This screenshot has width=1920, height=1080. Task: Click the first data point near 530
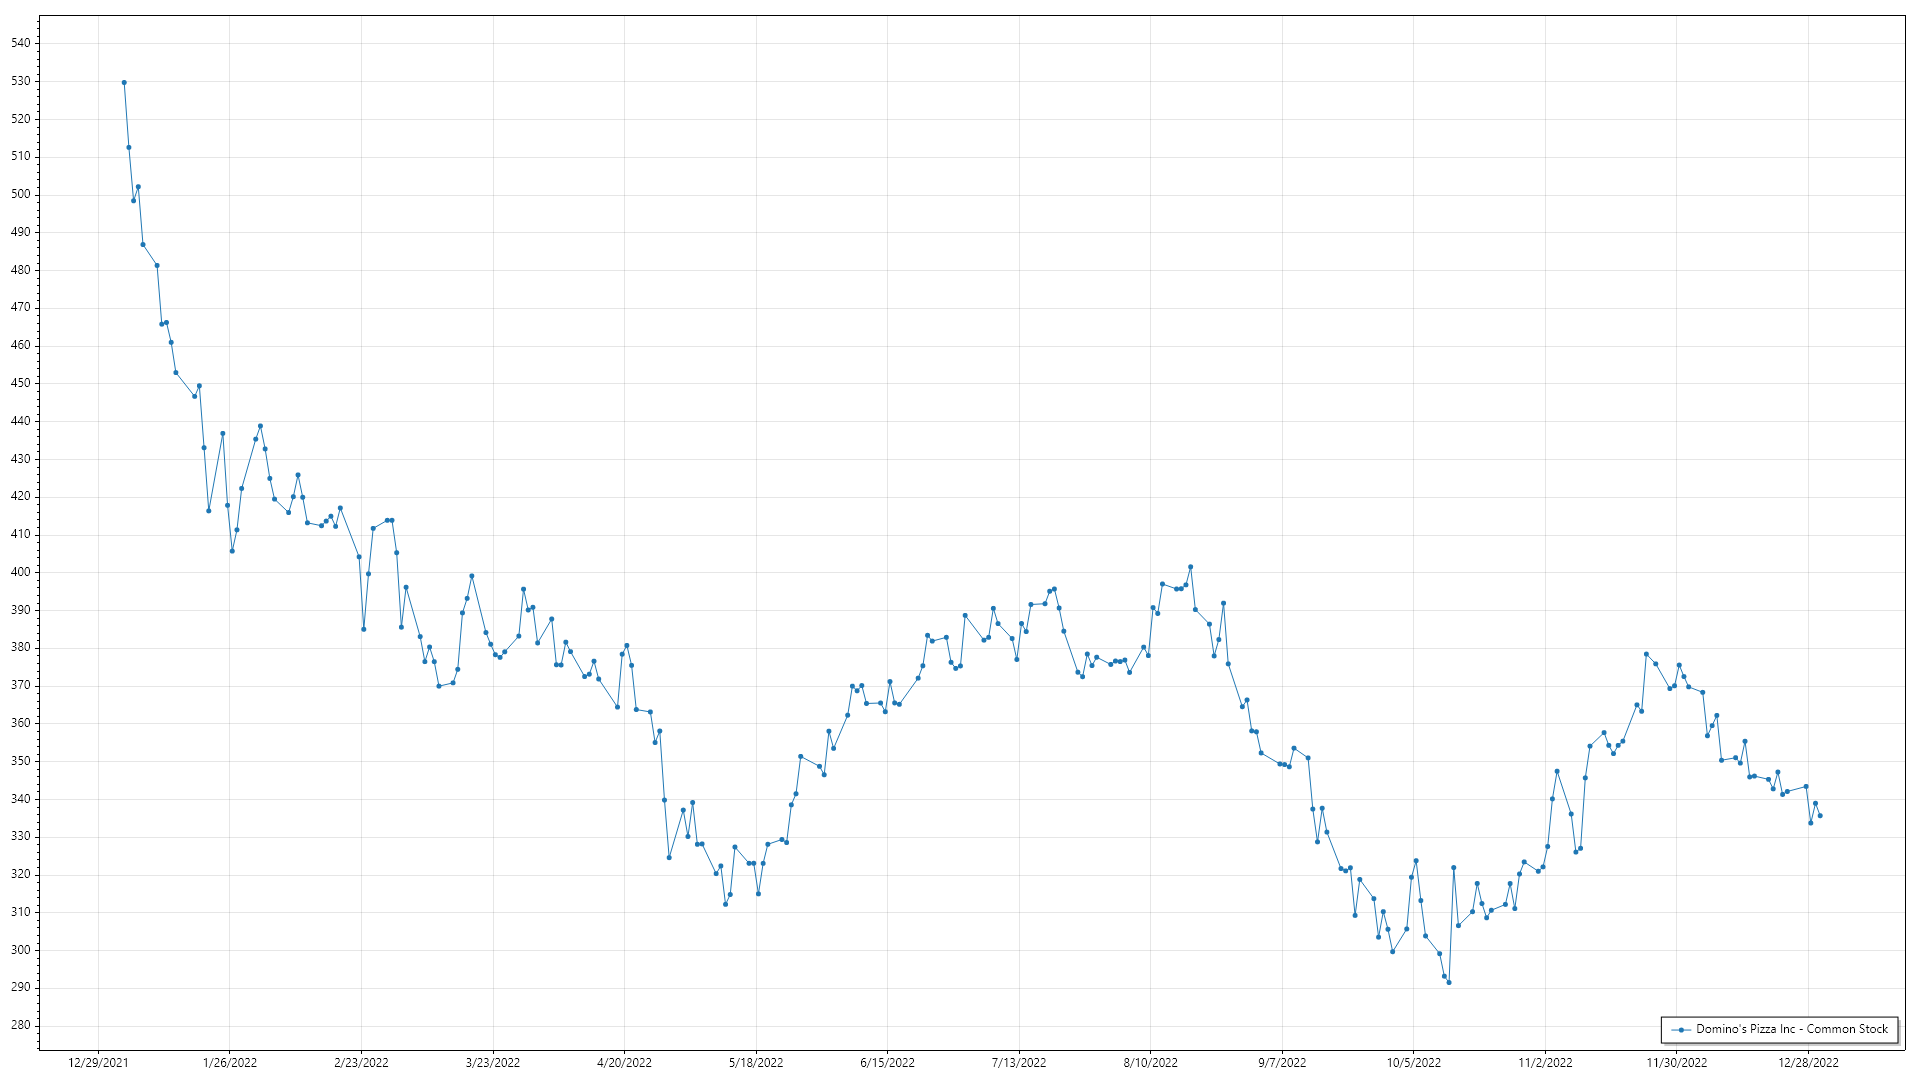(x=124, y=83)
